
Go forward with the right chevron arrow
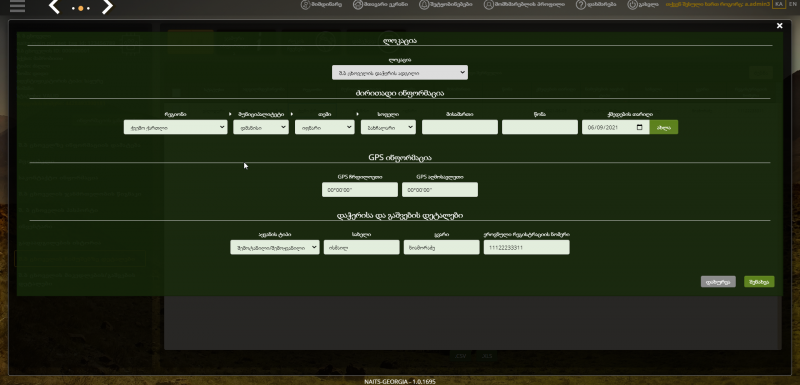pos(107,7)
